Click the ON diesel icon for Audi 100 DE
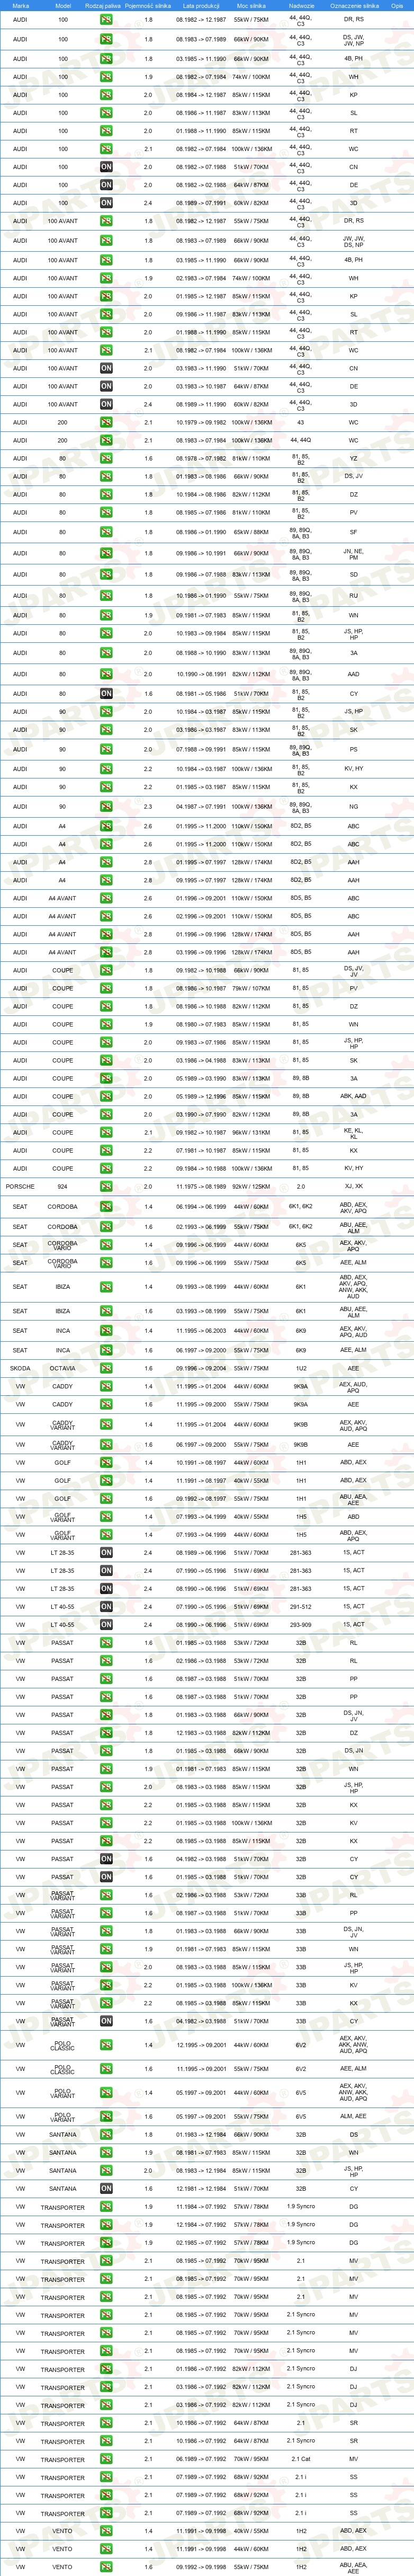 106,185
